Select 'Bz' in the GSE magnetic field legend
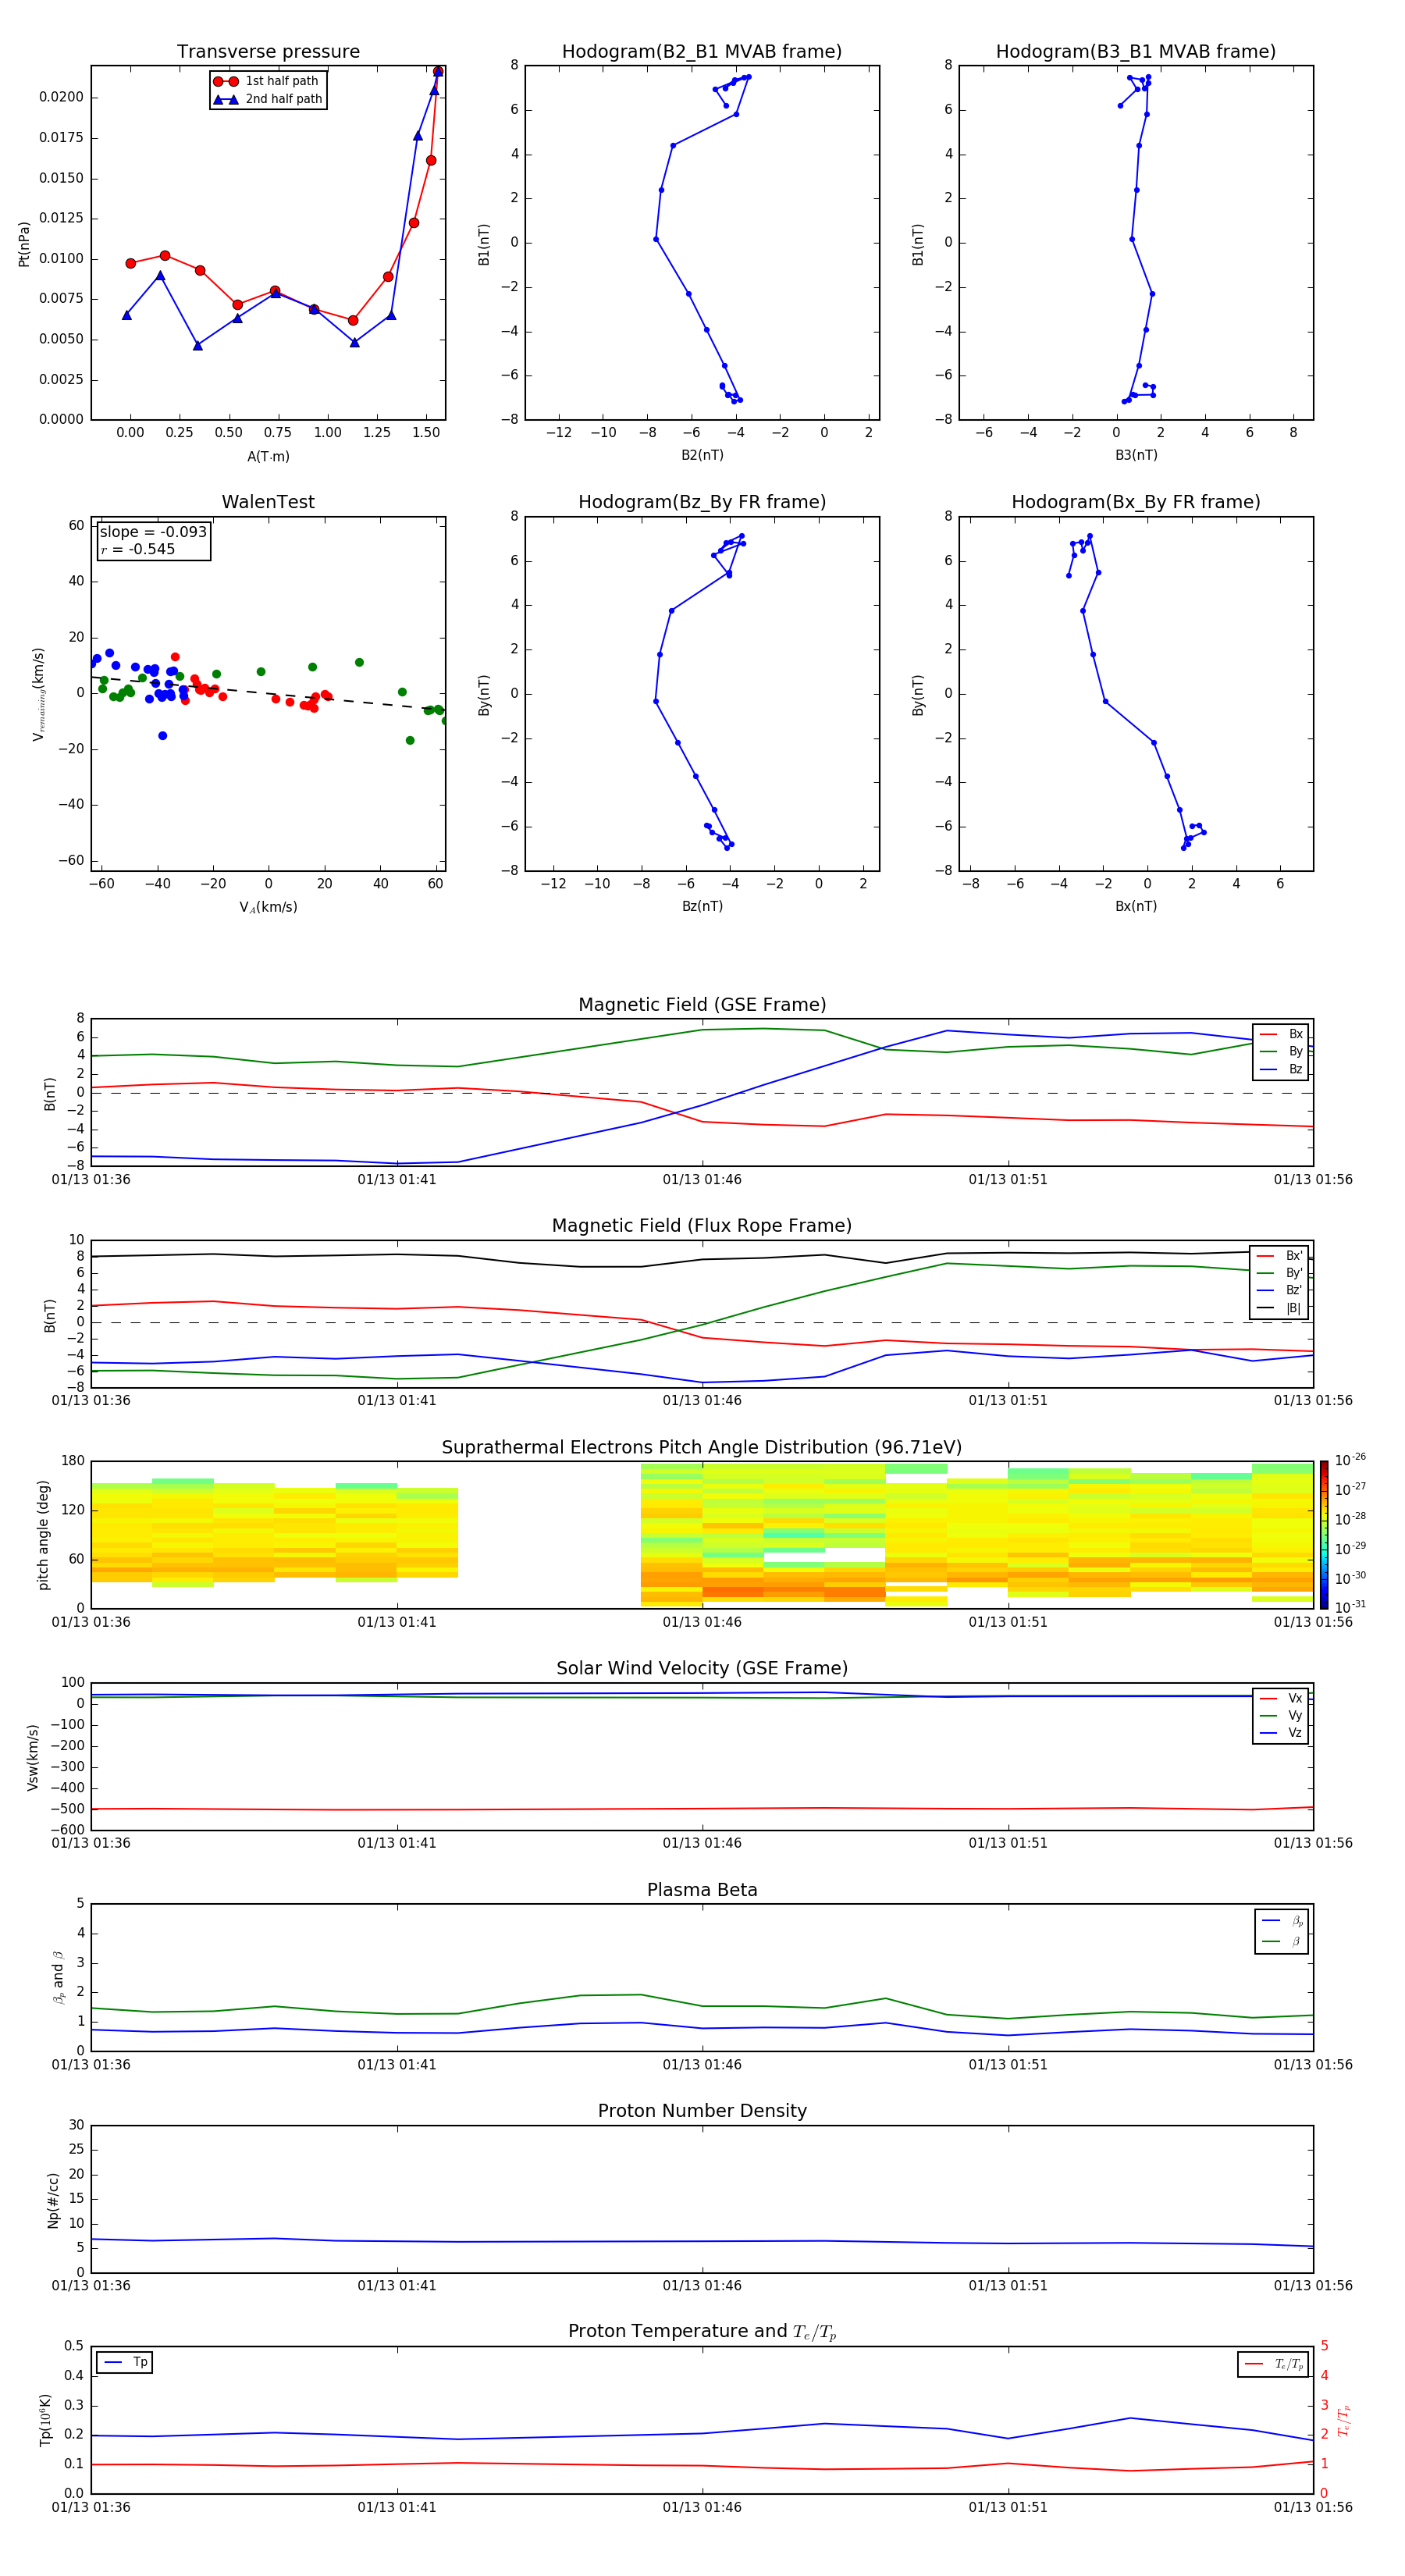The height and width of the screenshot is (2576, 1405). click(x=1281, y=1069)
